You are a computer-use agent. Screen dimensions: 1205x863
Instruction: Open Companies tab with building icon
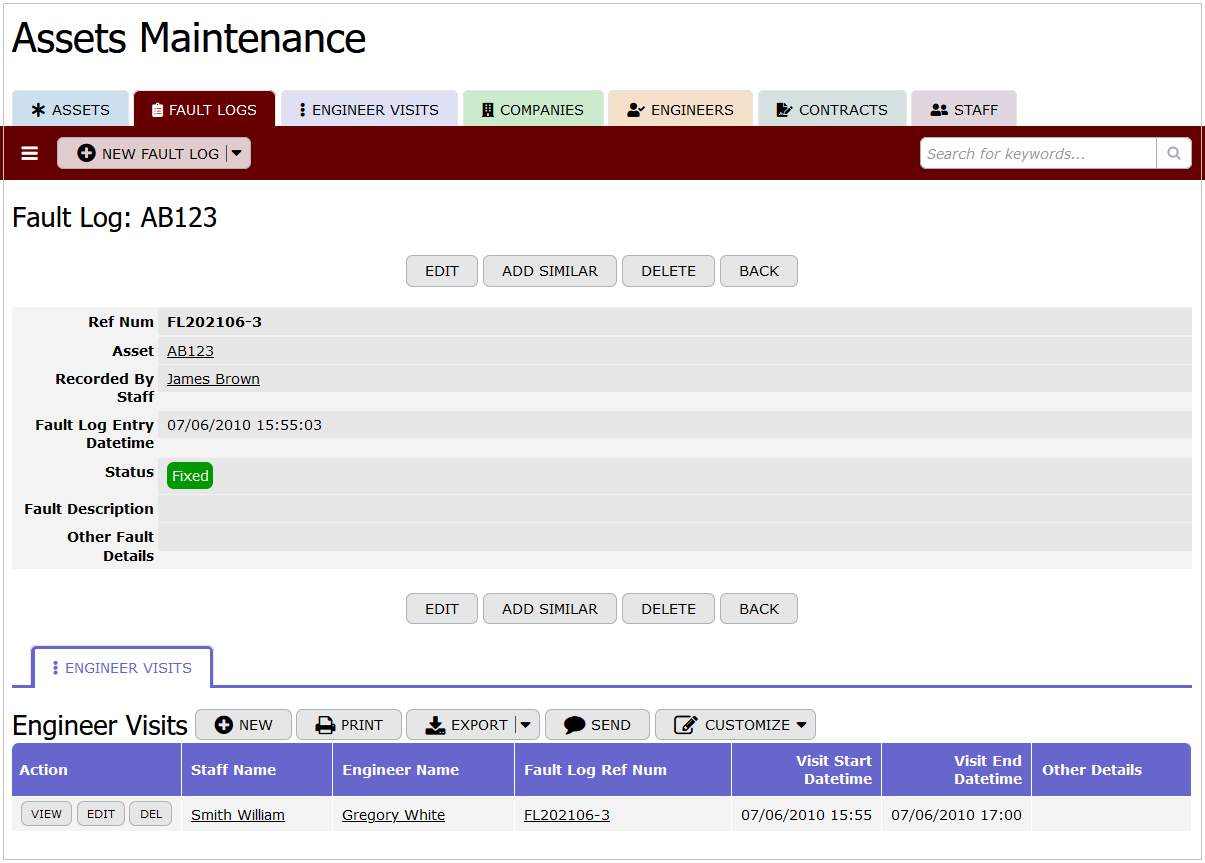click(x=532, y=110)
